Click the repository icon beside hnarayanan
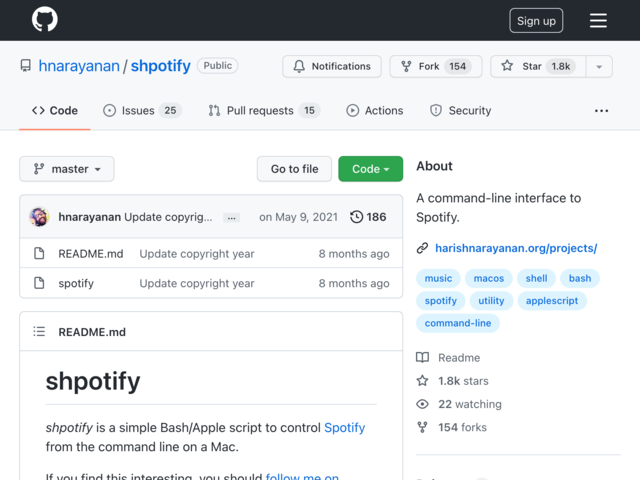 [25, 66]
